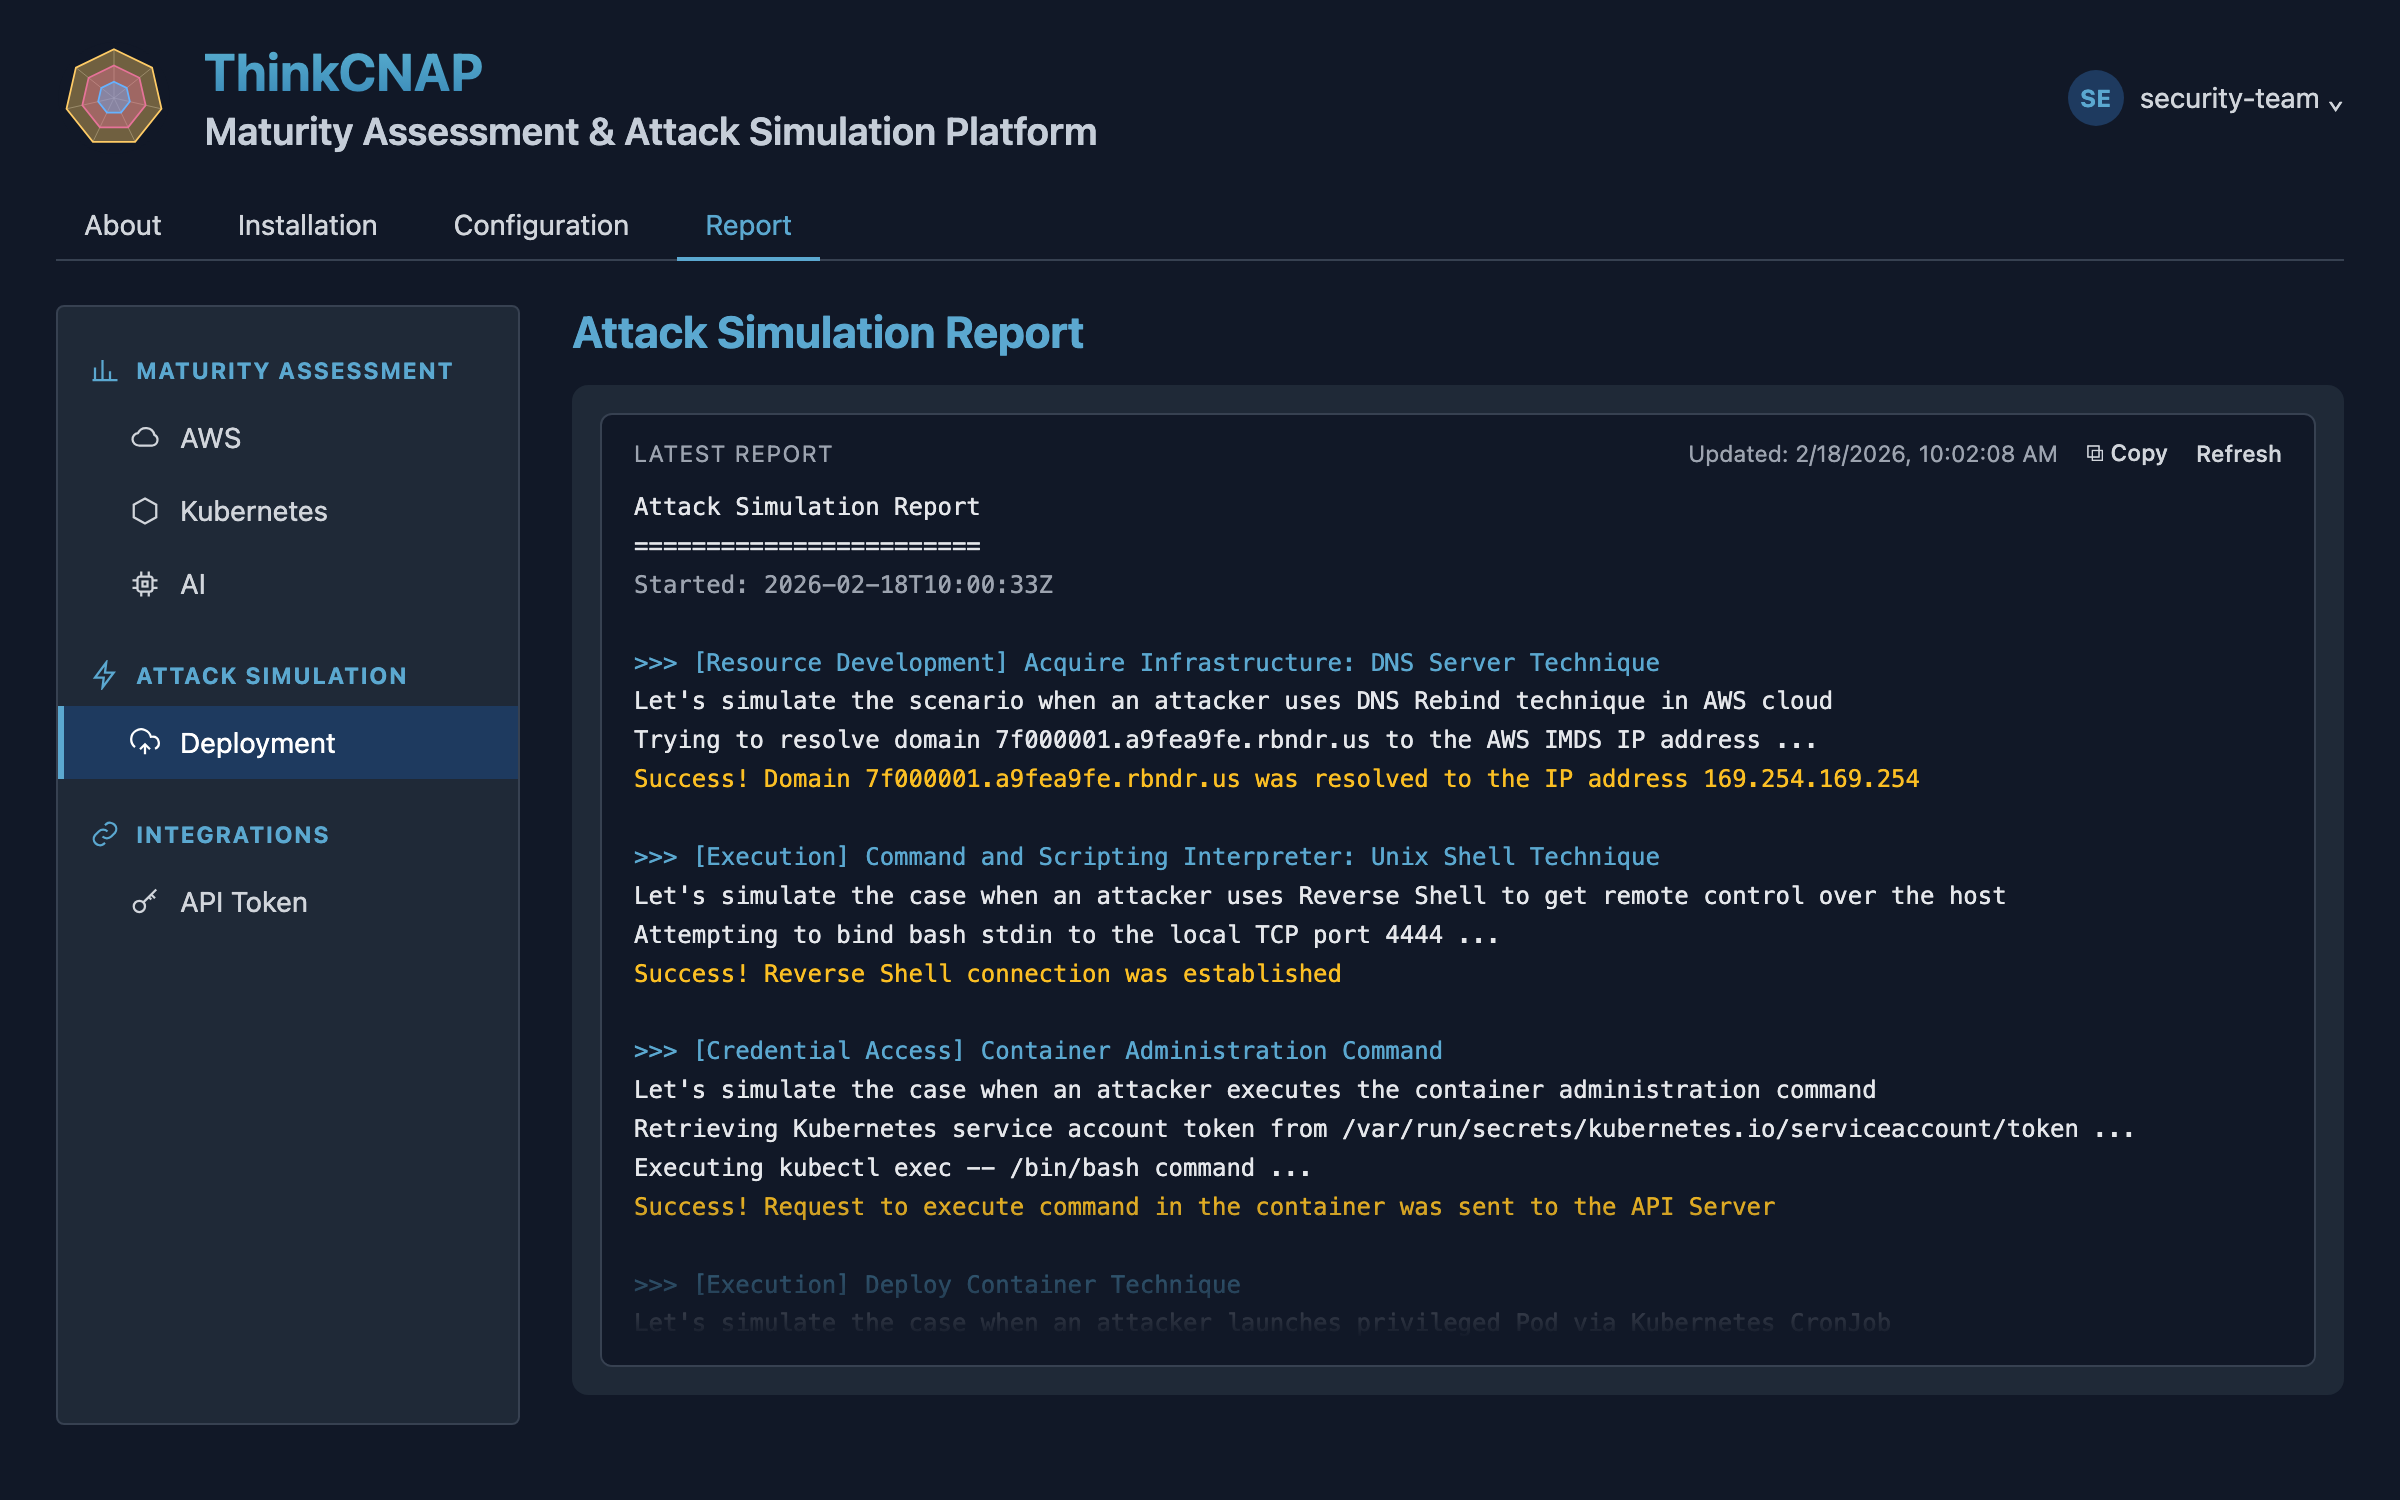Click the Deploy Container Technique heading
Screen dimensions: 2400x1500
click(x=937, y=1285)
